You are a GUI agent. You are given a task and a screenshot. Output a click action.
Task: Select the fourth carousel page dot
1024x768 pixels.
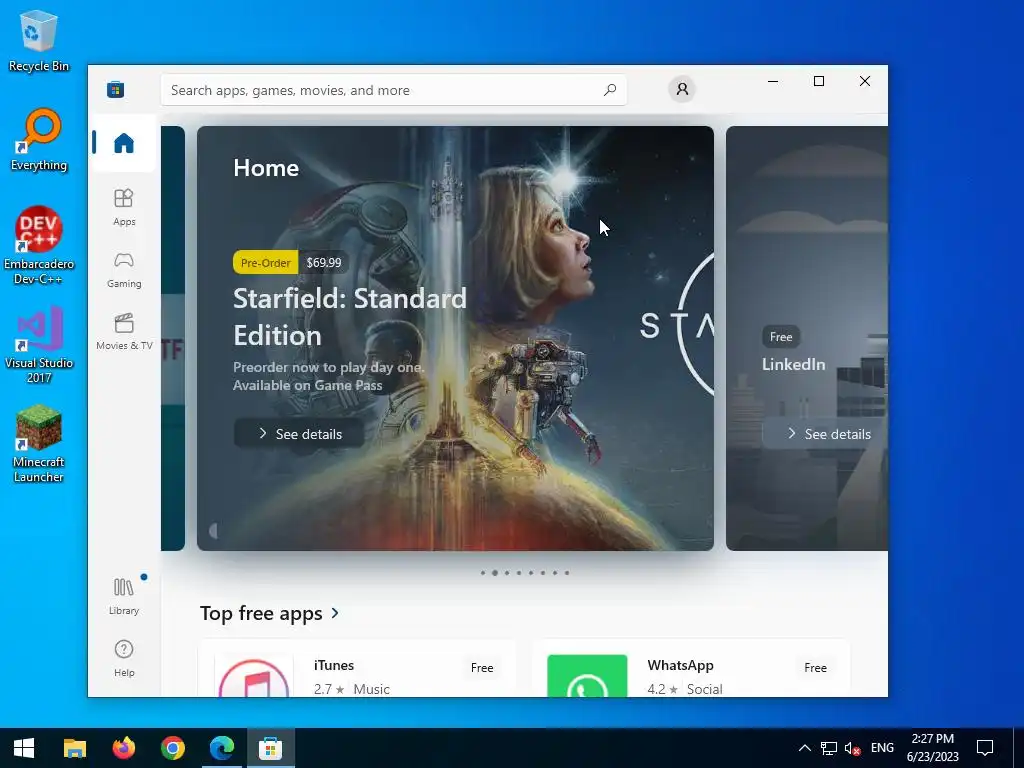(519, 573)
